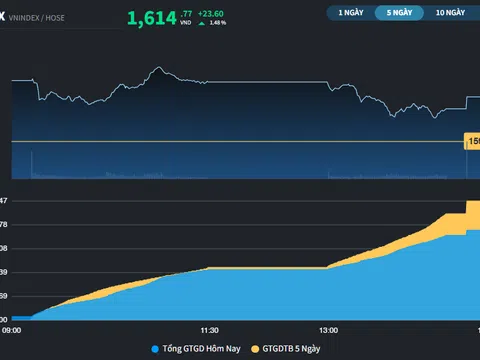Click the .77 decimal value
The width and height of the screenshot is (480, 360).
186,14
